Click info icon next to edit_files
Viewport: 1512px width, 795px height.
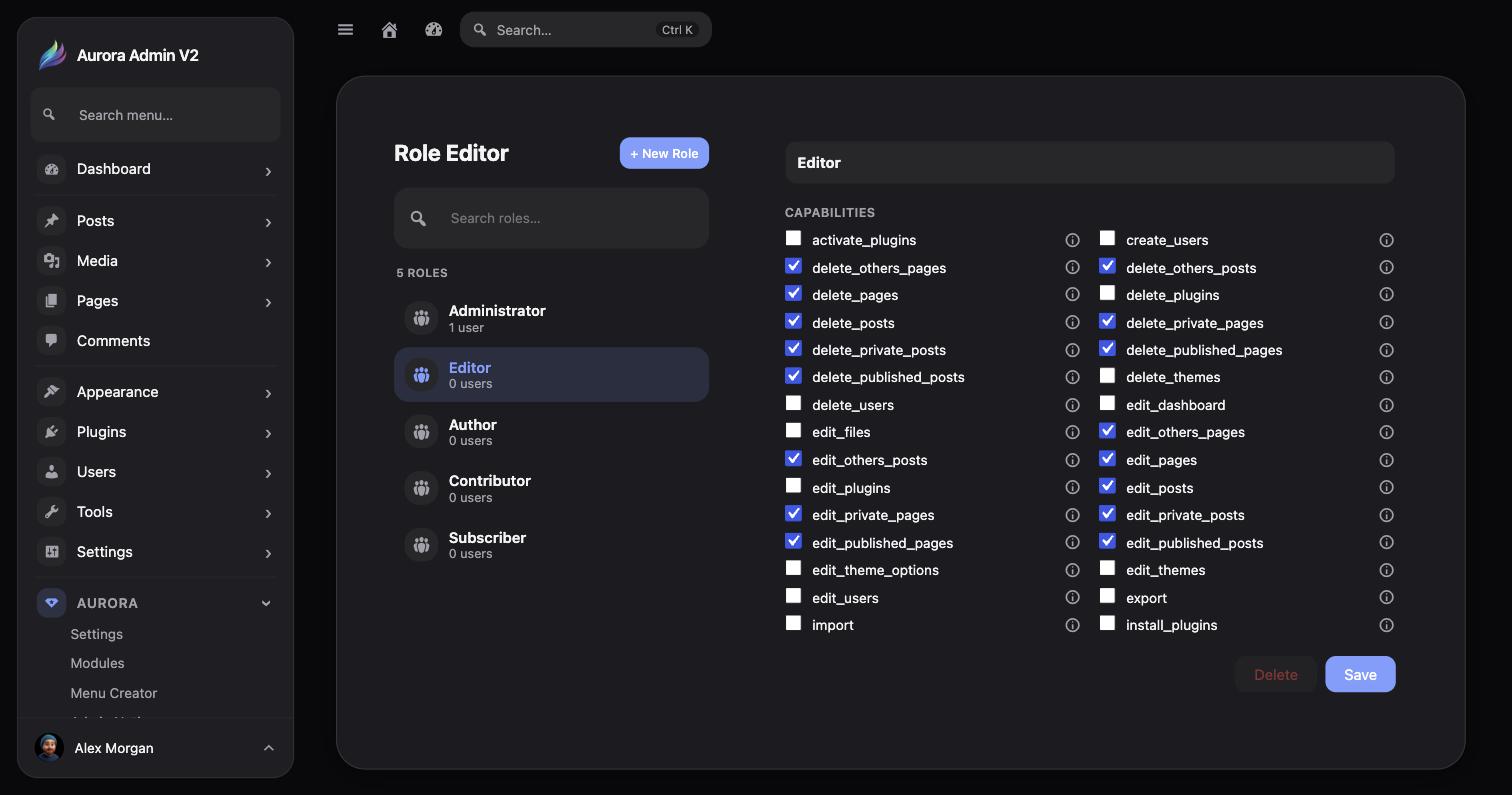pos(1072,432)
